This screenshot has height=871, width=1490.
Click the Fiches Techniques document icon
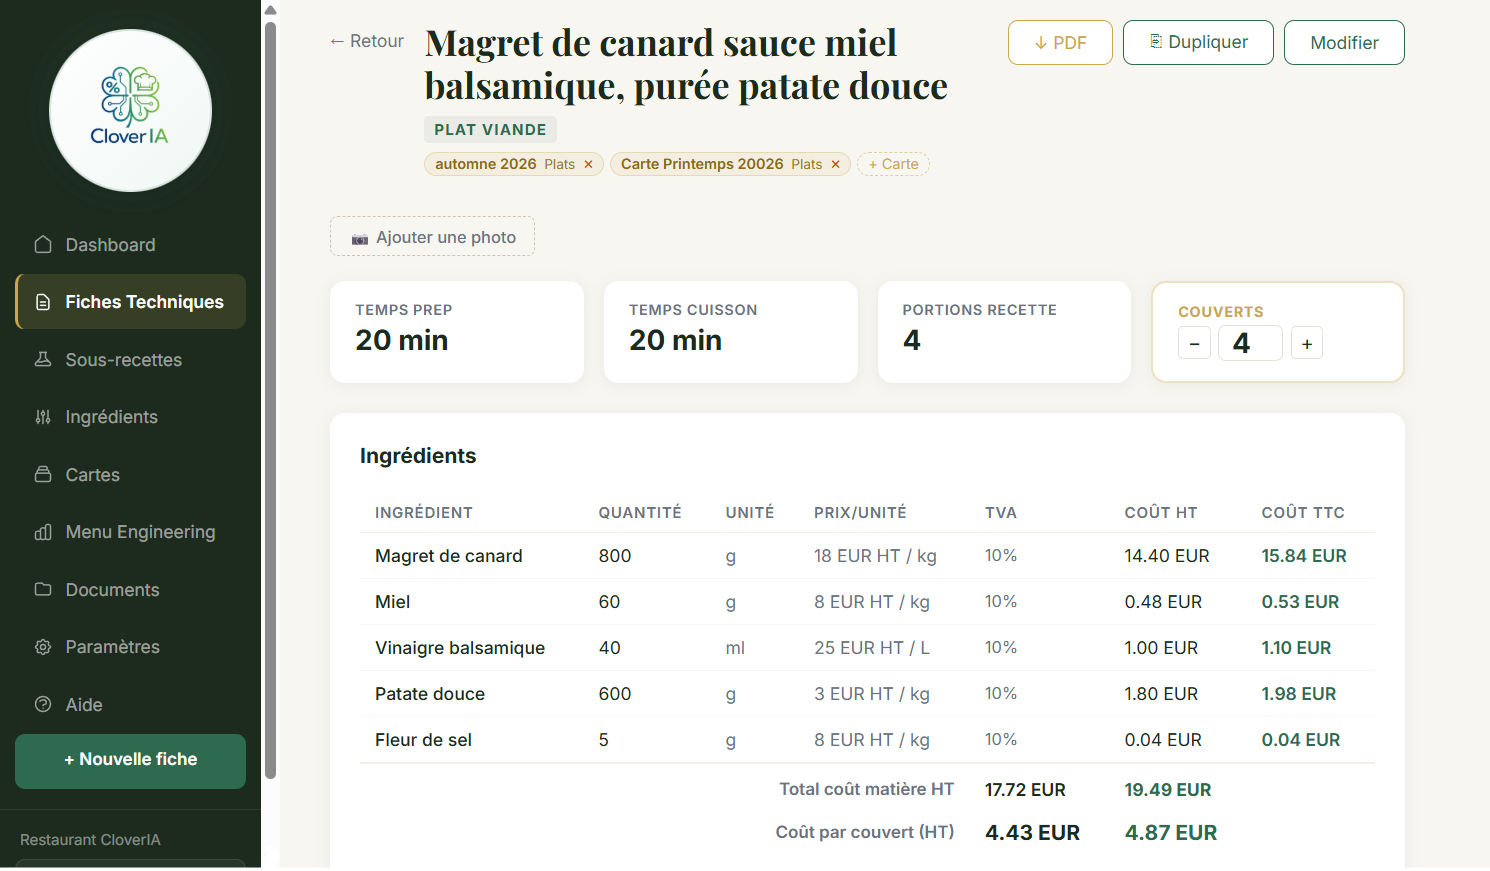click(43, 302)
